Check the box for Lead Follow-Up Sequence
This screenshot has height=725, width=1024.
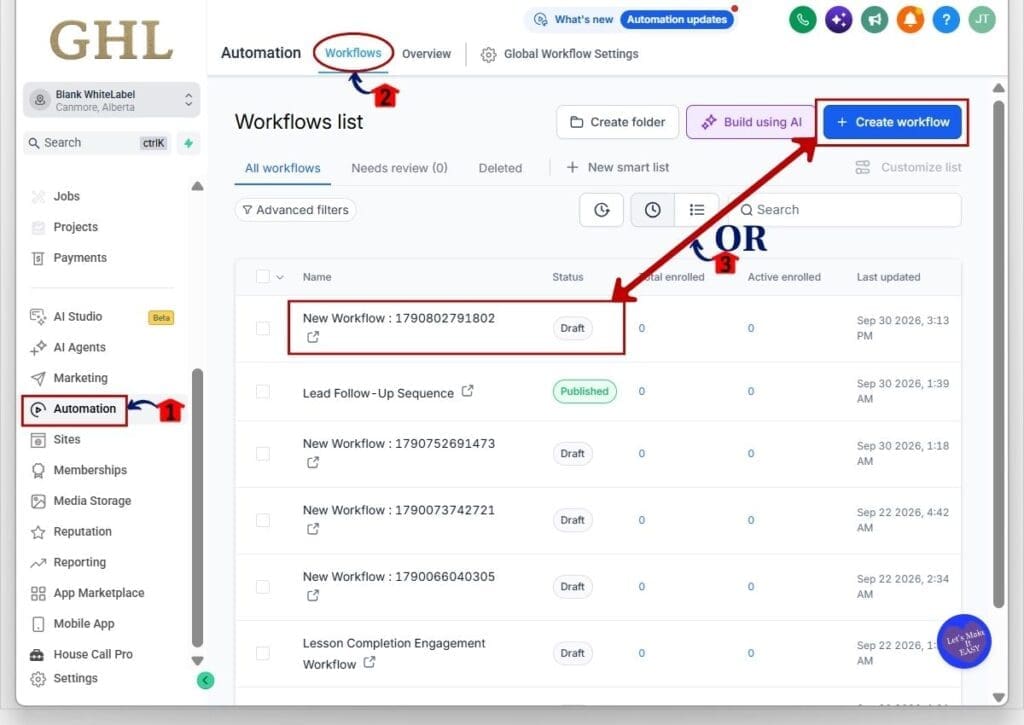[263, 391]
